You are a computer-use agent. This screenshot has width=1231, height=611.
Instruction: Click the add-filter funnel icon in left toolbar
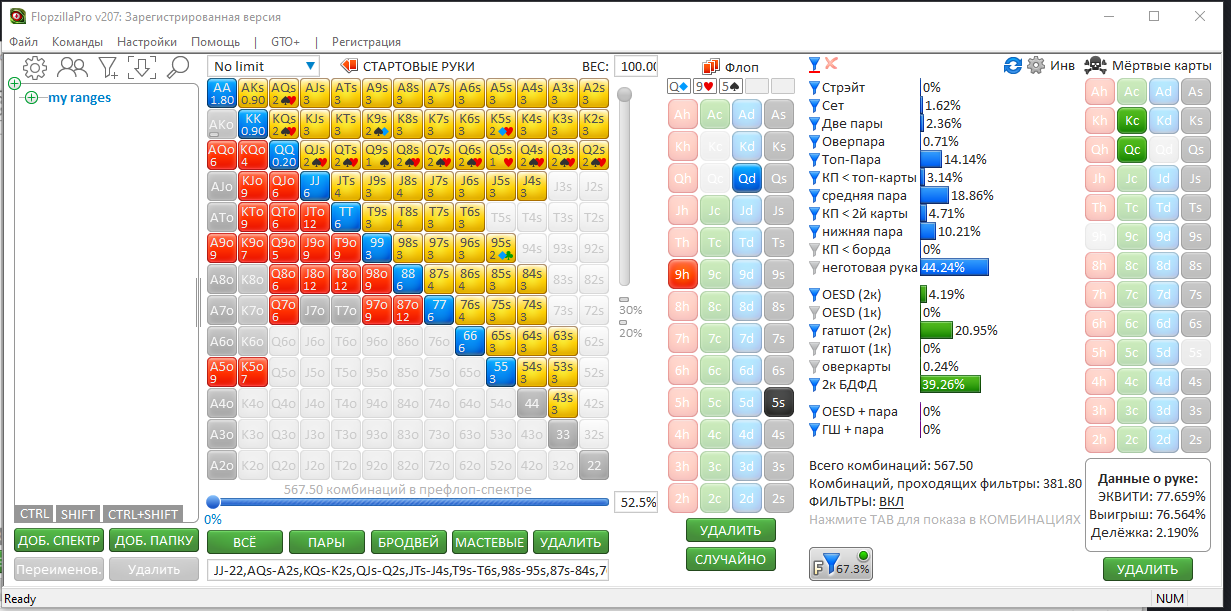tap(108, 67)
